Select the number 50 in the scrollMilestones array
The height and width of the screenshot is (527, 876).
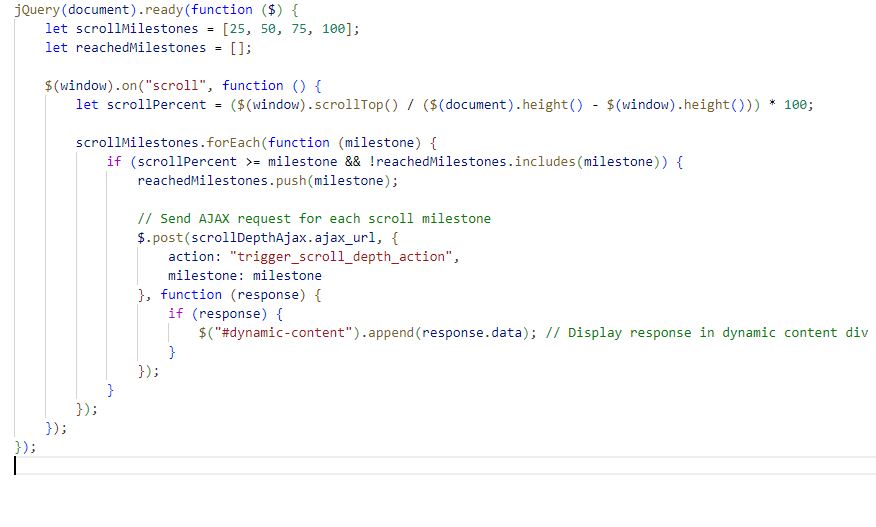[x=268, y=29]
